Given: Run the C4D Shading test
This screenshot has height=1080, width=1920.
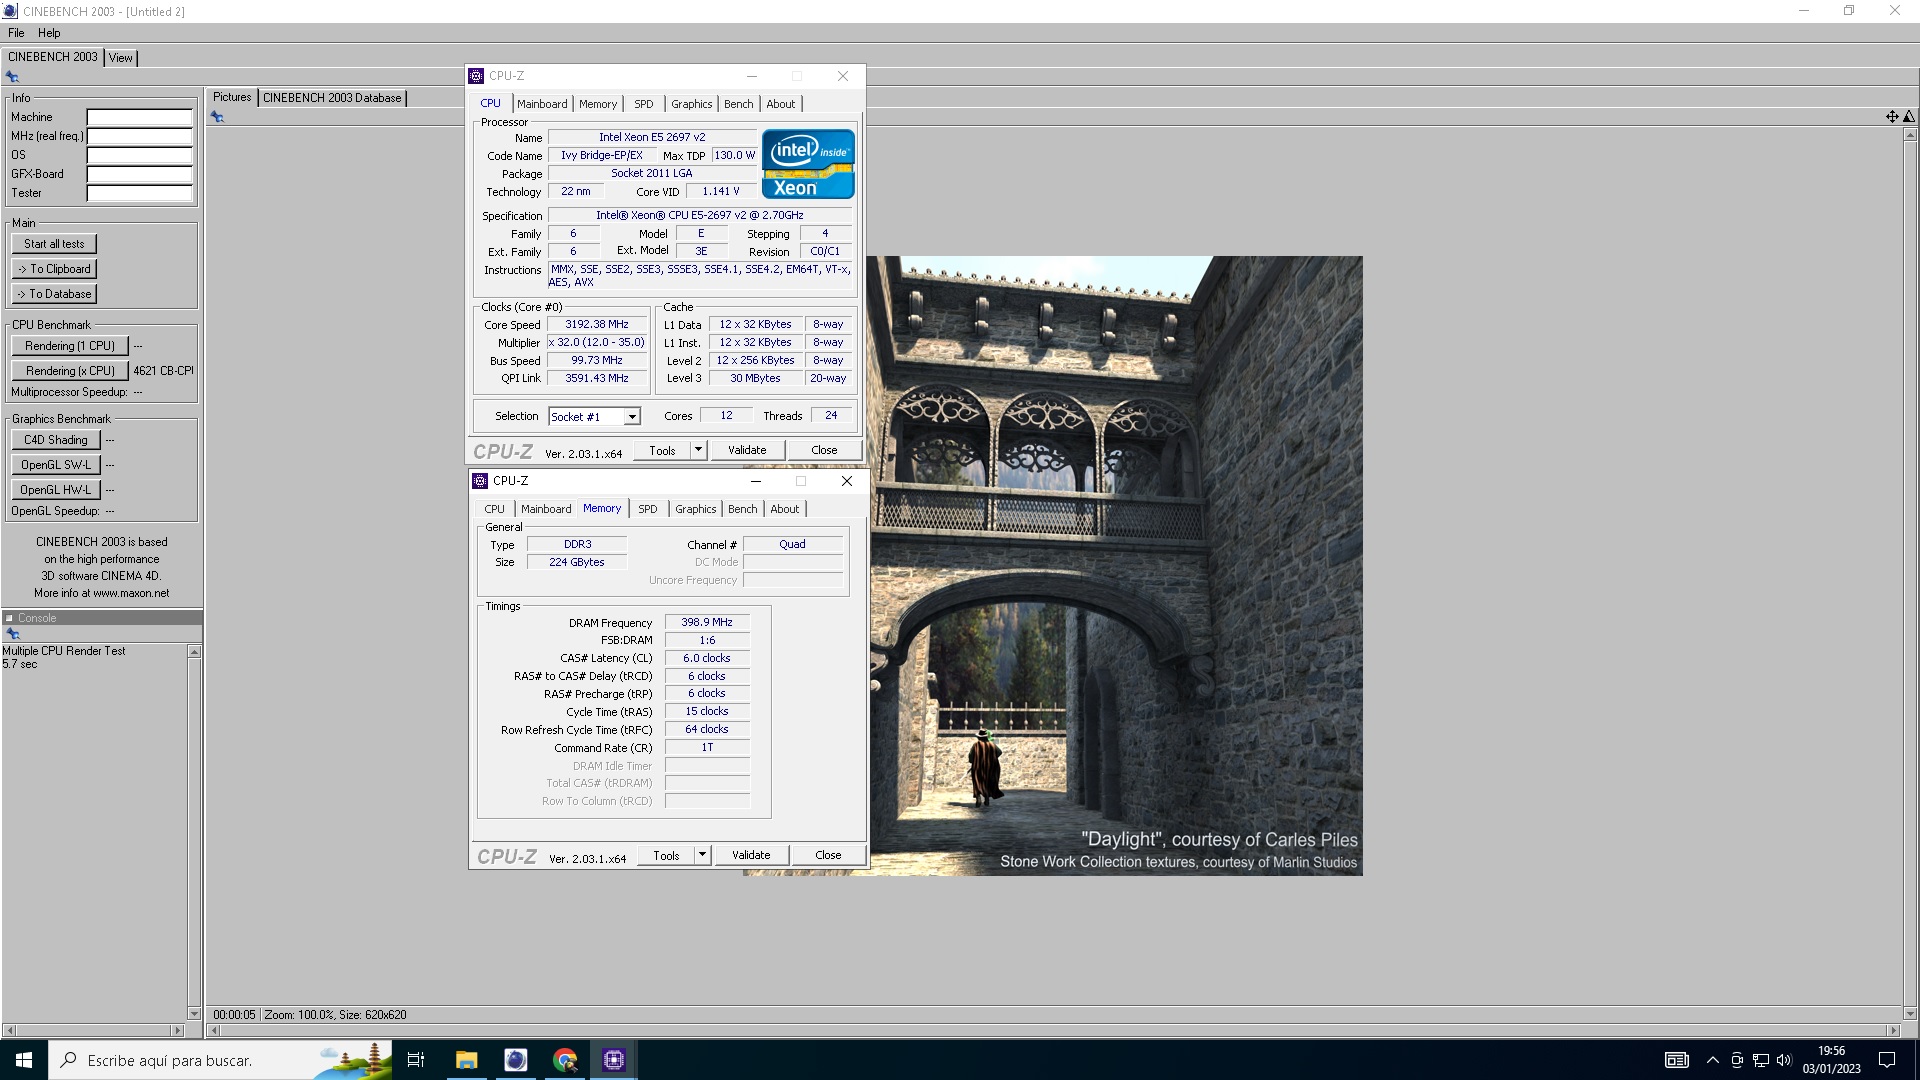Looking at the screenshot, I should (56, 440).
